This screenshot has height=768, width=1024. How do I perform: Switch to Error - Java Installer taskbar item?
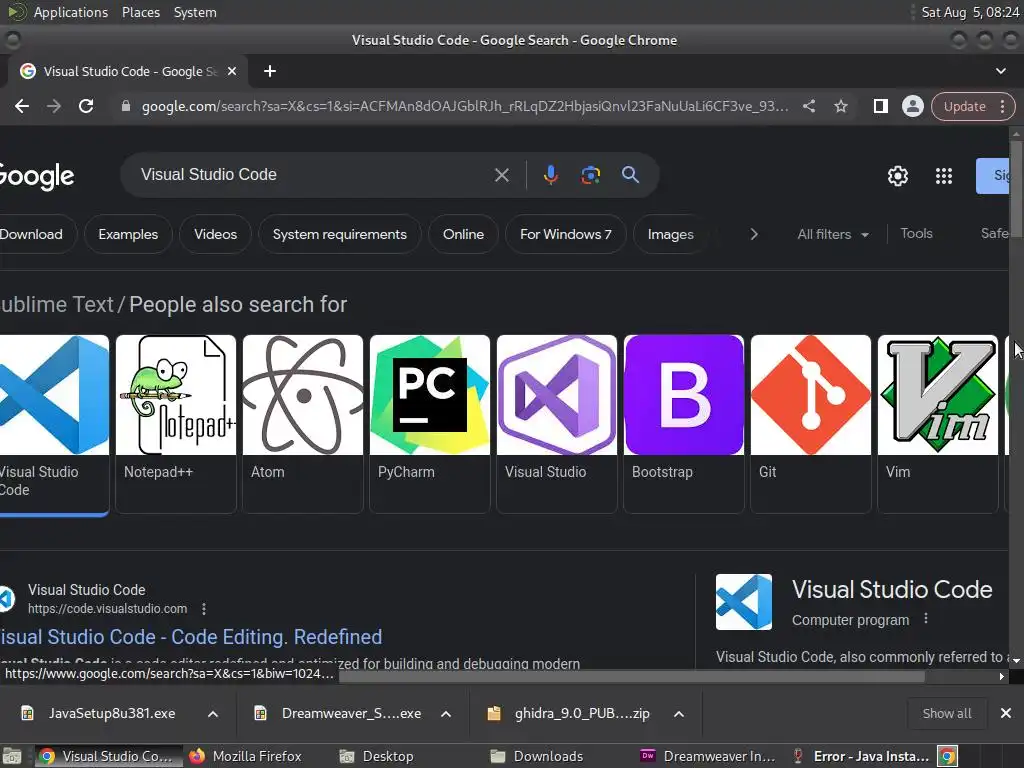861,756
